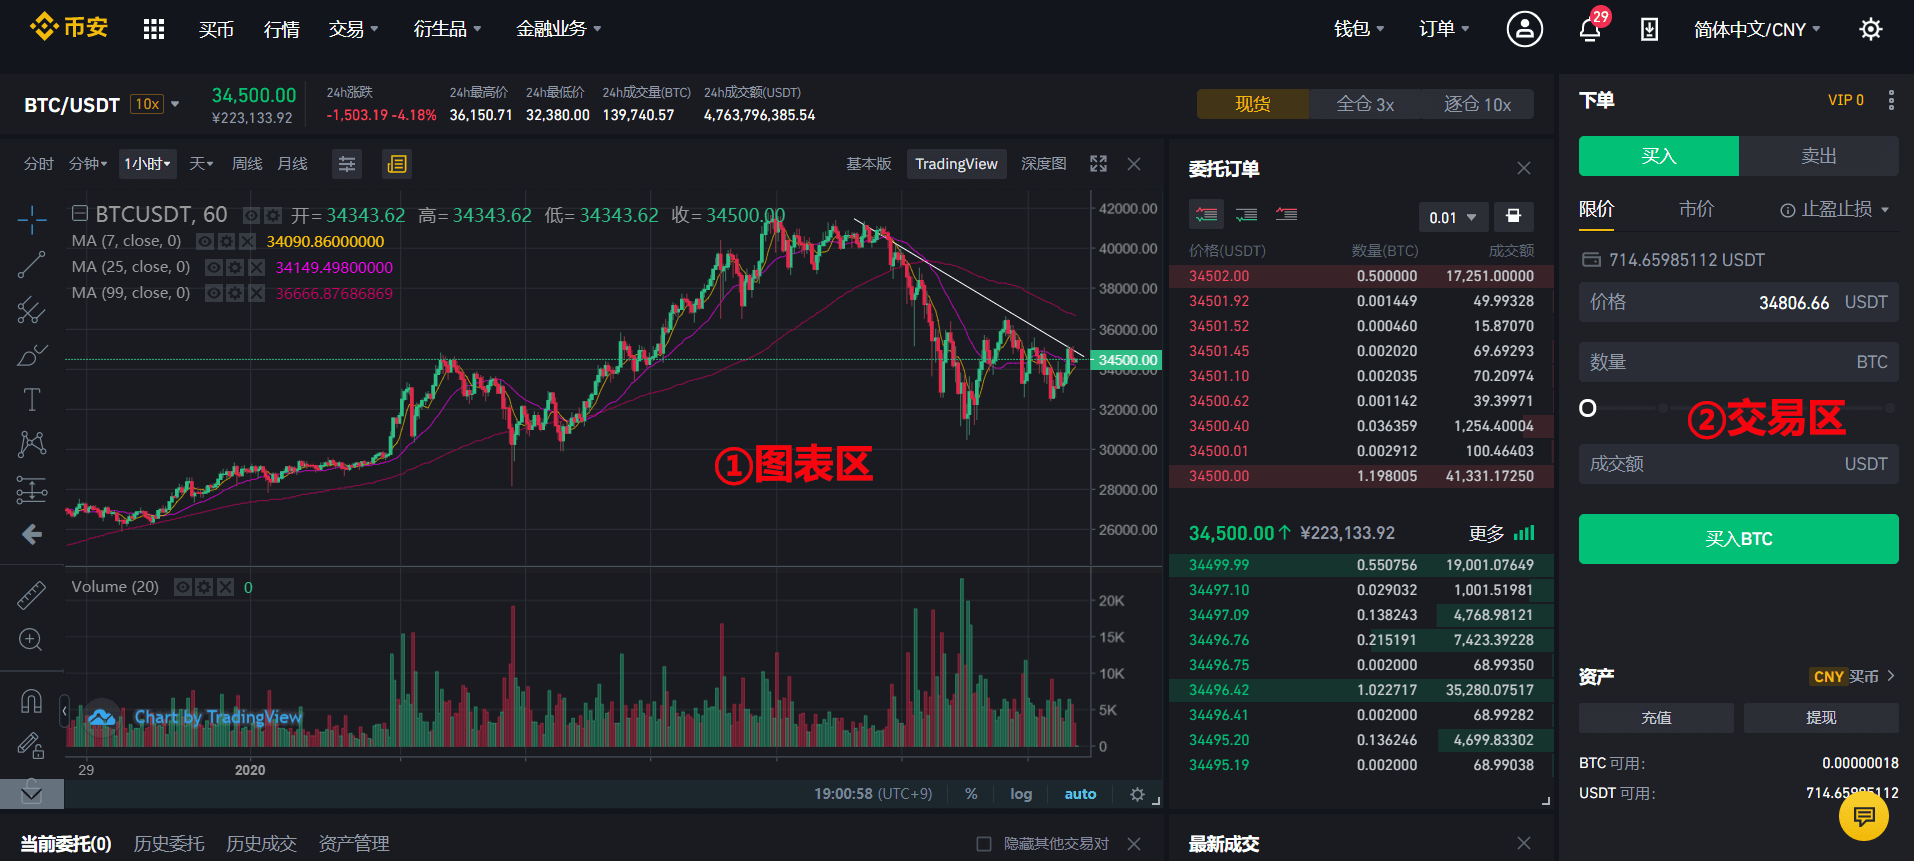1914x861 pixels.
Task: Expand the 钱包 dropdown
Action: (x=1359, y=29)
